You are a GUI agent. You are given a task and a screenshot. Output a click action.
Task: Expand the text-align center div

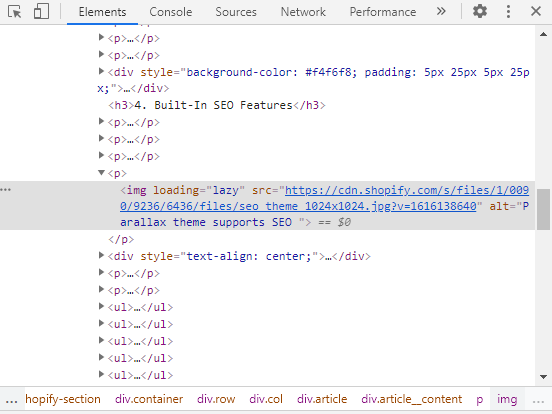[x=101, y=255]
